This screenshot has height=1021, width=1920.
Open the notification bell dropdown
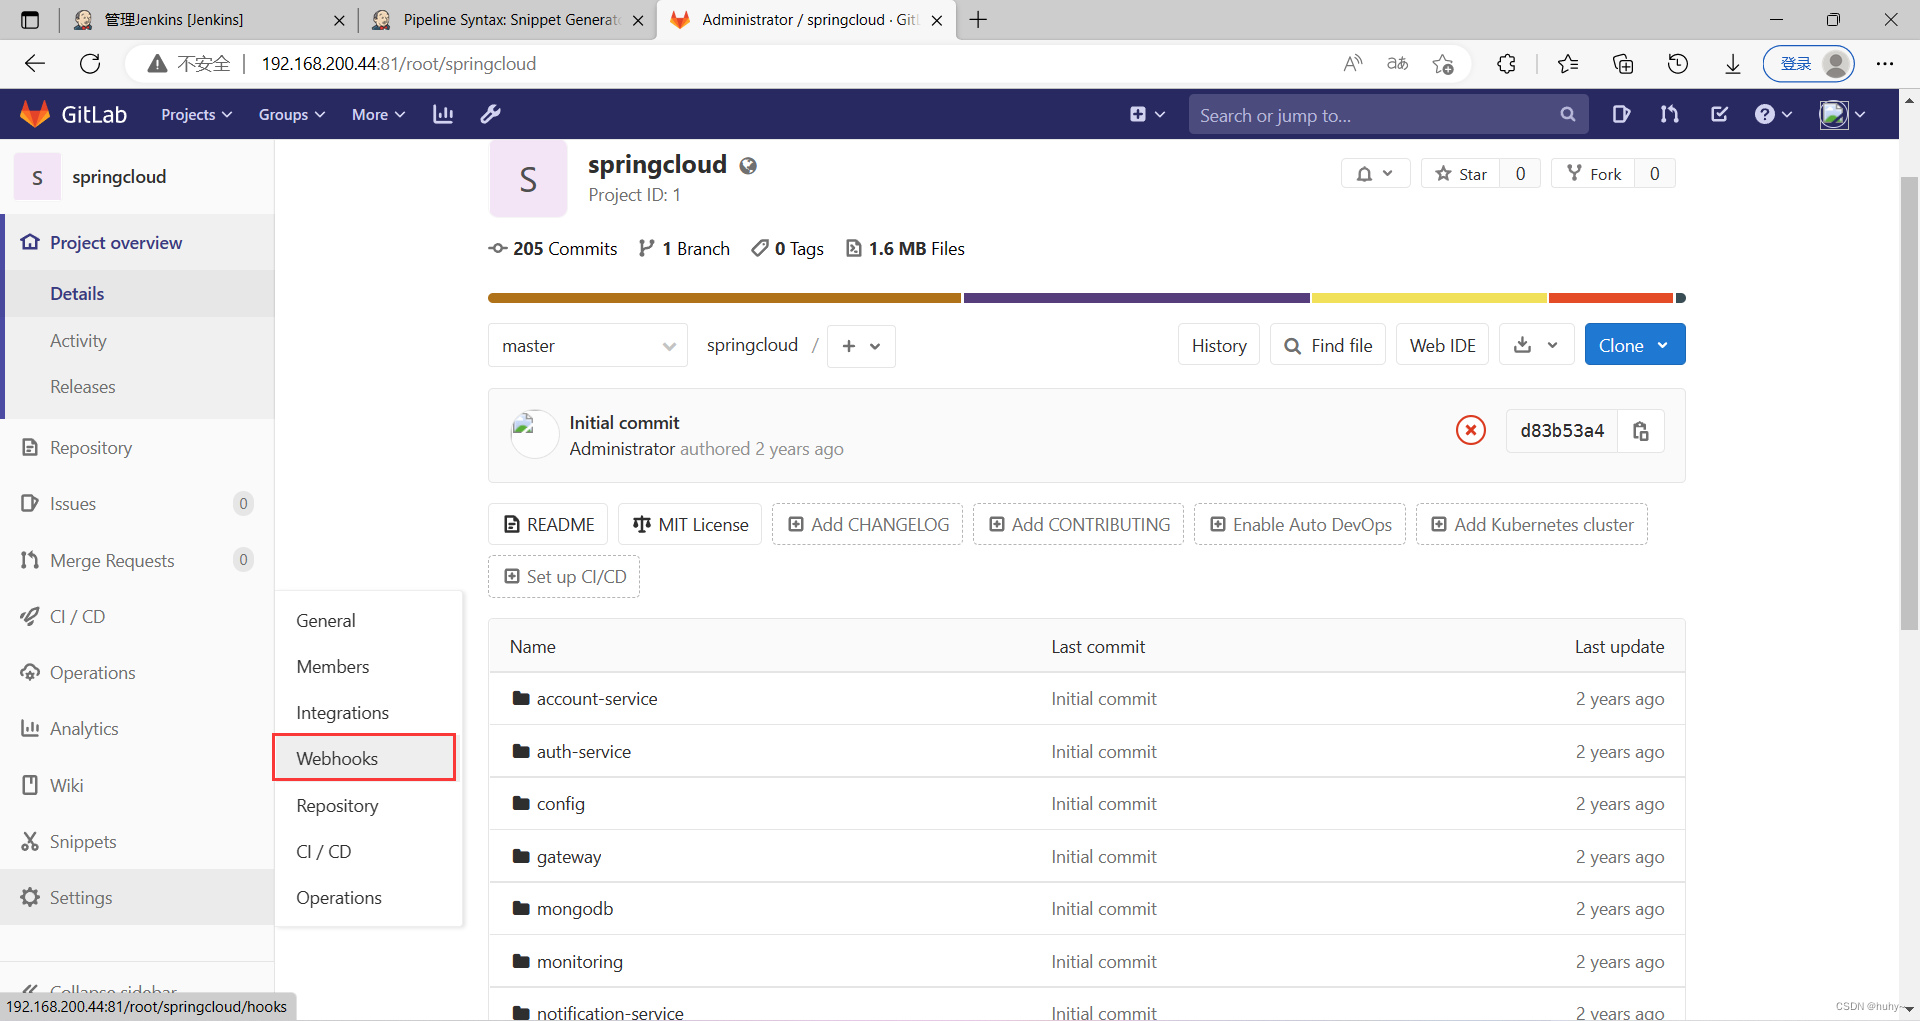pos(1375,173)
